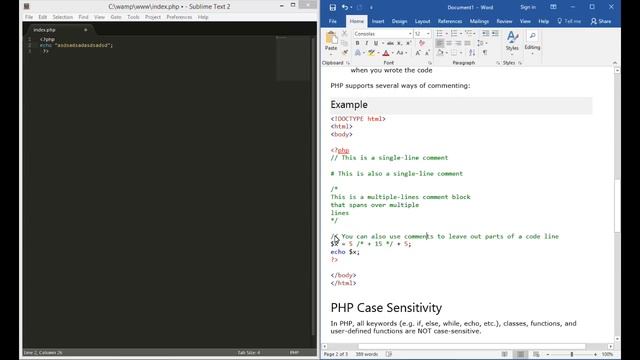Viewport: 640px width, 360px height.
Task: Open Selection menu in Sublime Text
Action: pyautogui.click(x=62, y=17)
